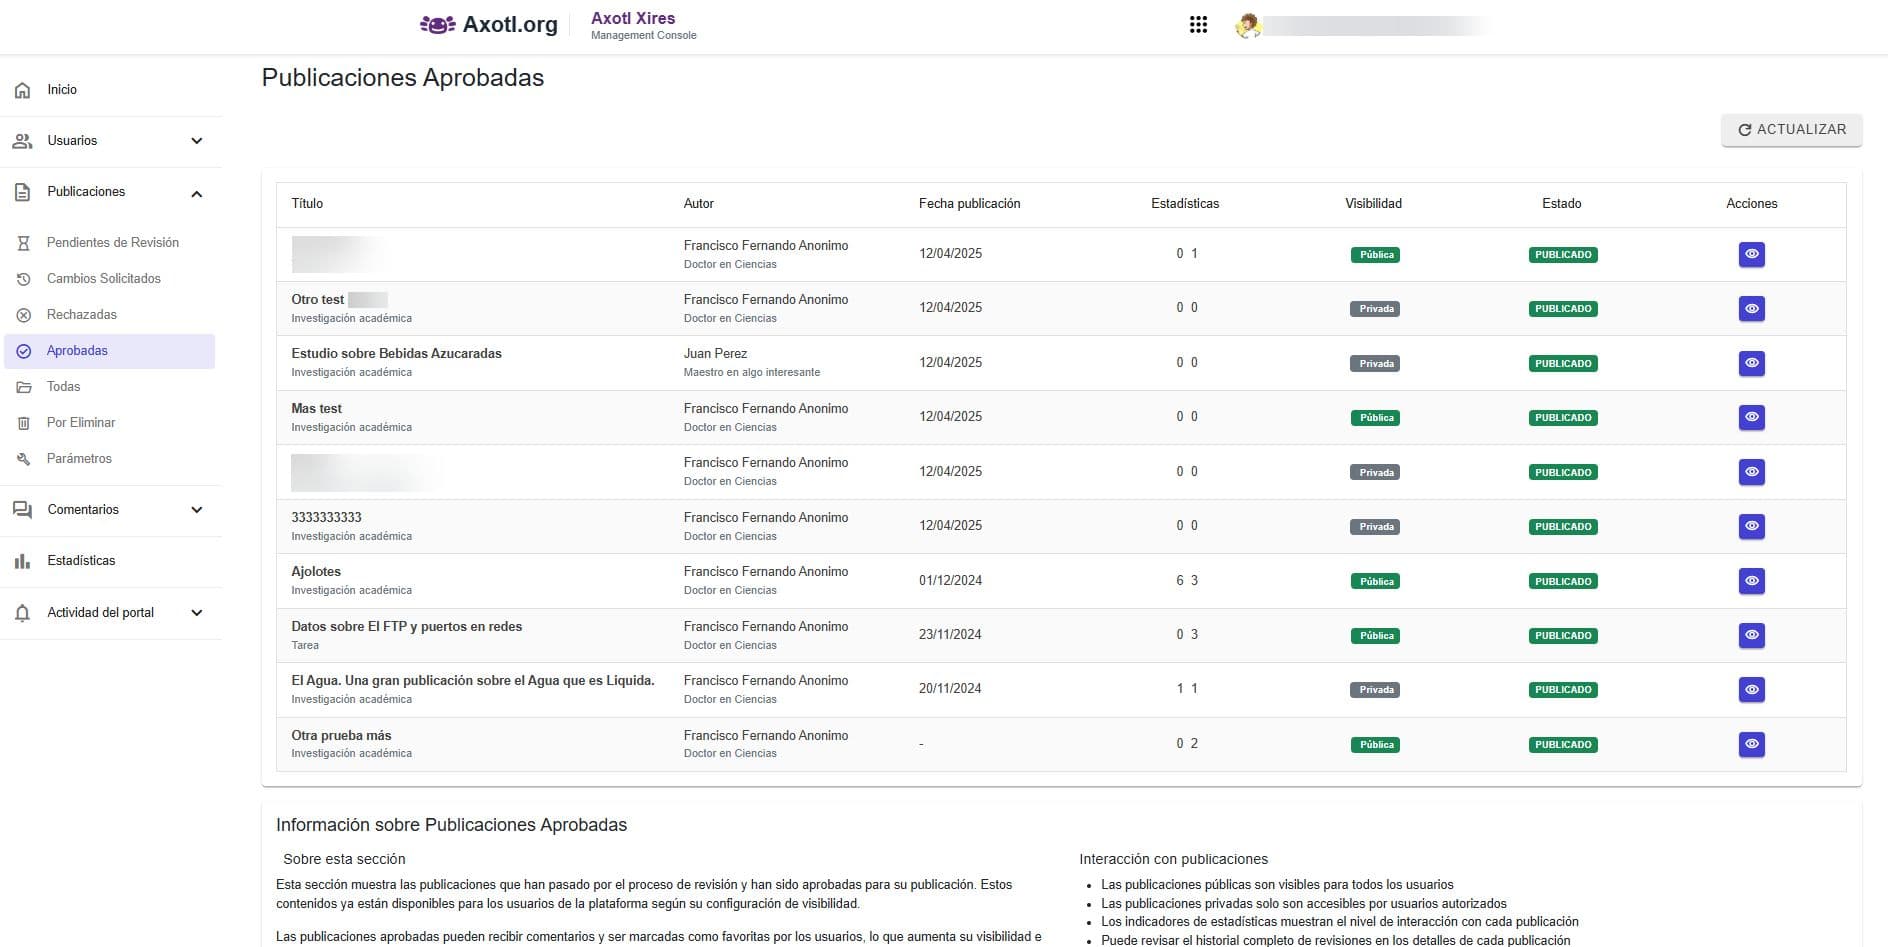The width and height of the screenshot is (1888, 947).
Task: Open the apps grid menu icon
Action: (x=1198, y=25)
